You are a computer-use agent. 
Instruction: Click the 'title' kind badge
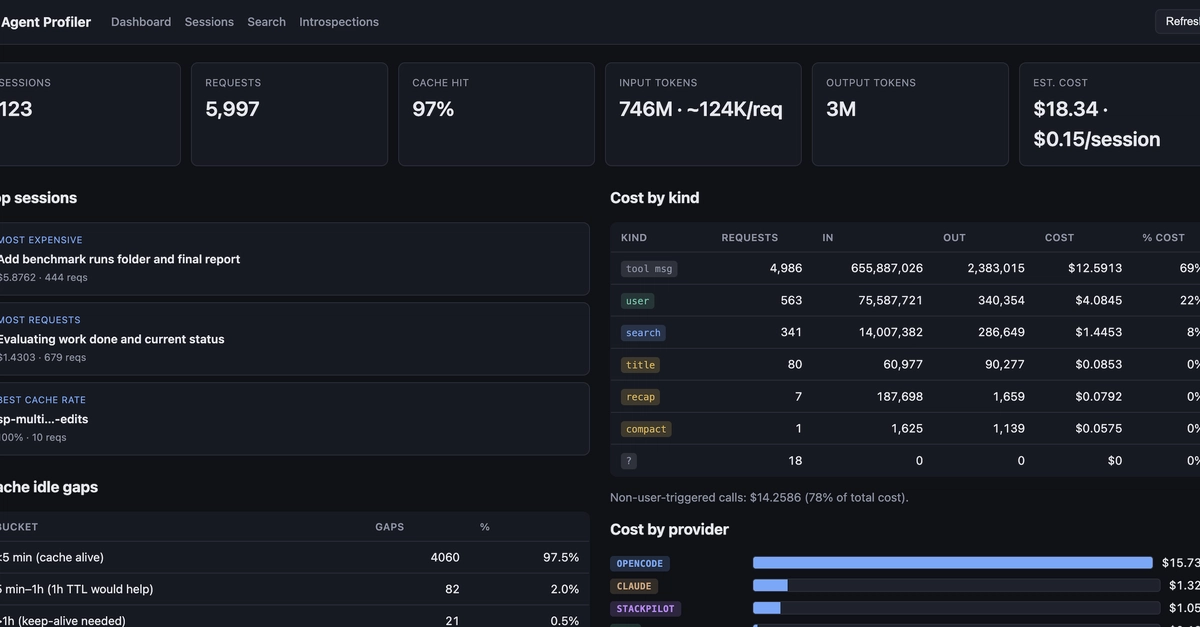pyautogui.click(x=640, y=365)
